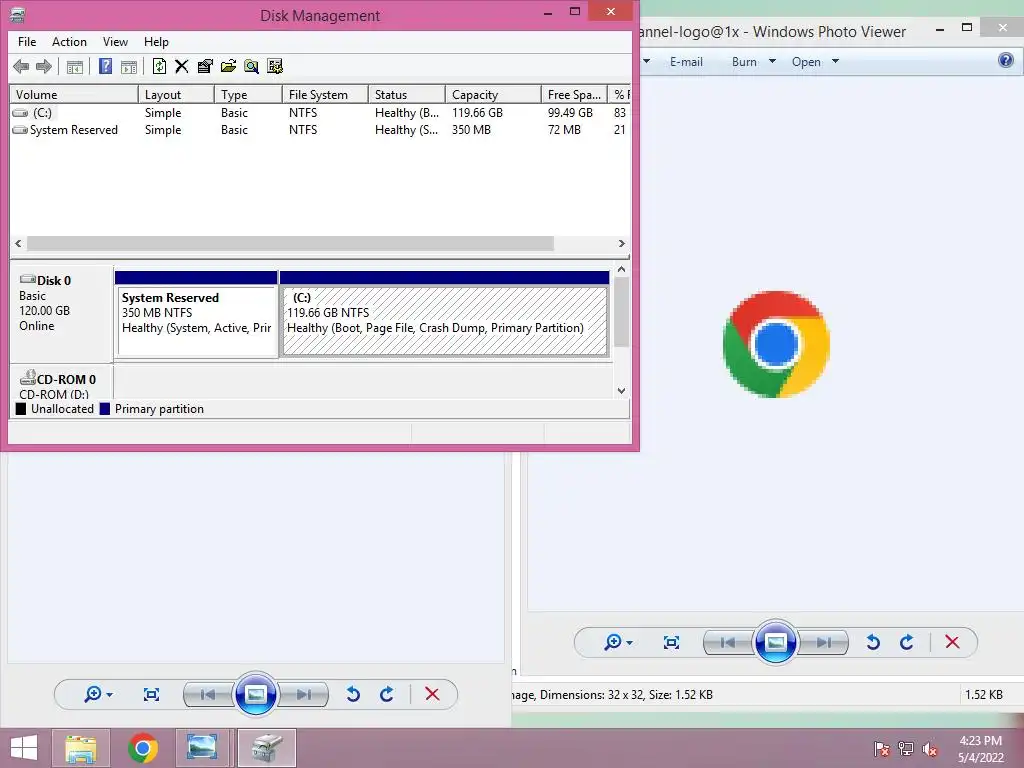
Task: Click Actual size icon in Photo Viewer beneath Disk Management
Action: (x=152, y=694)
